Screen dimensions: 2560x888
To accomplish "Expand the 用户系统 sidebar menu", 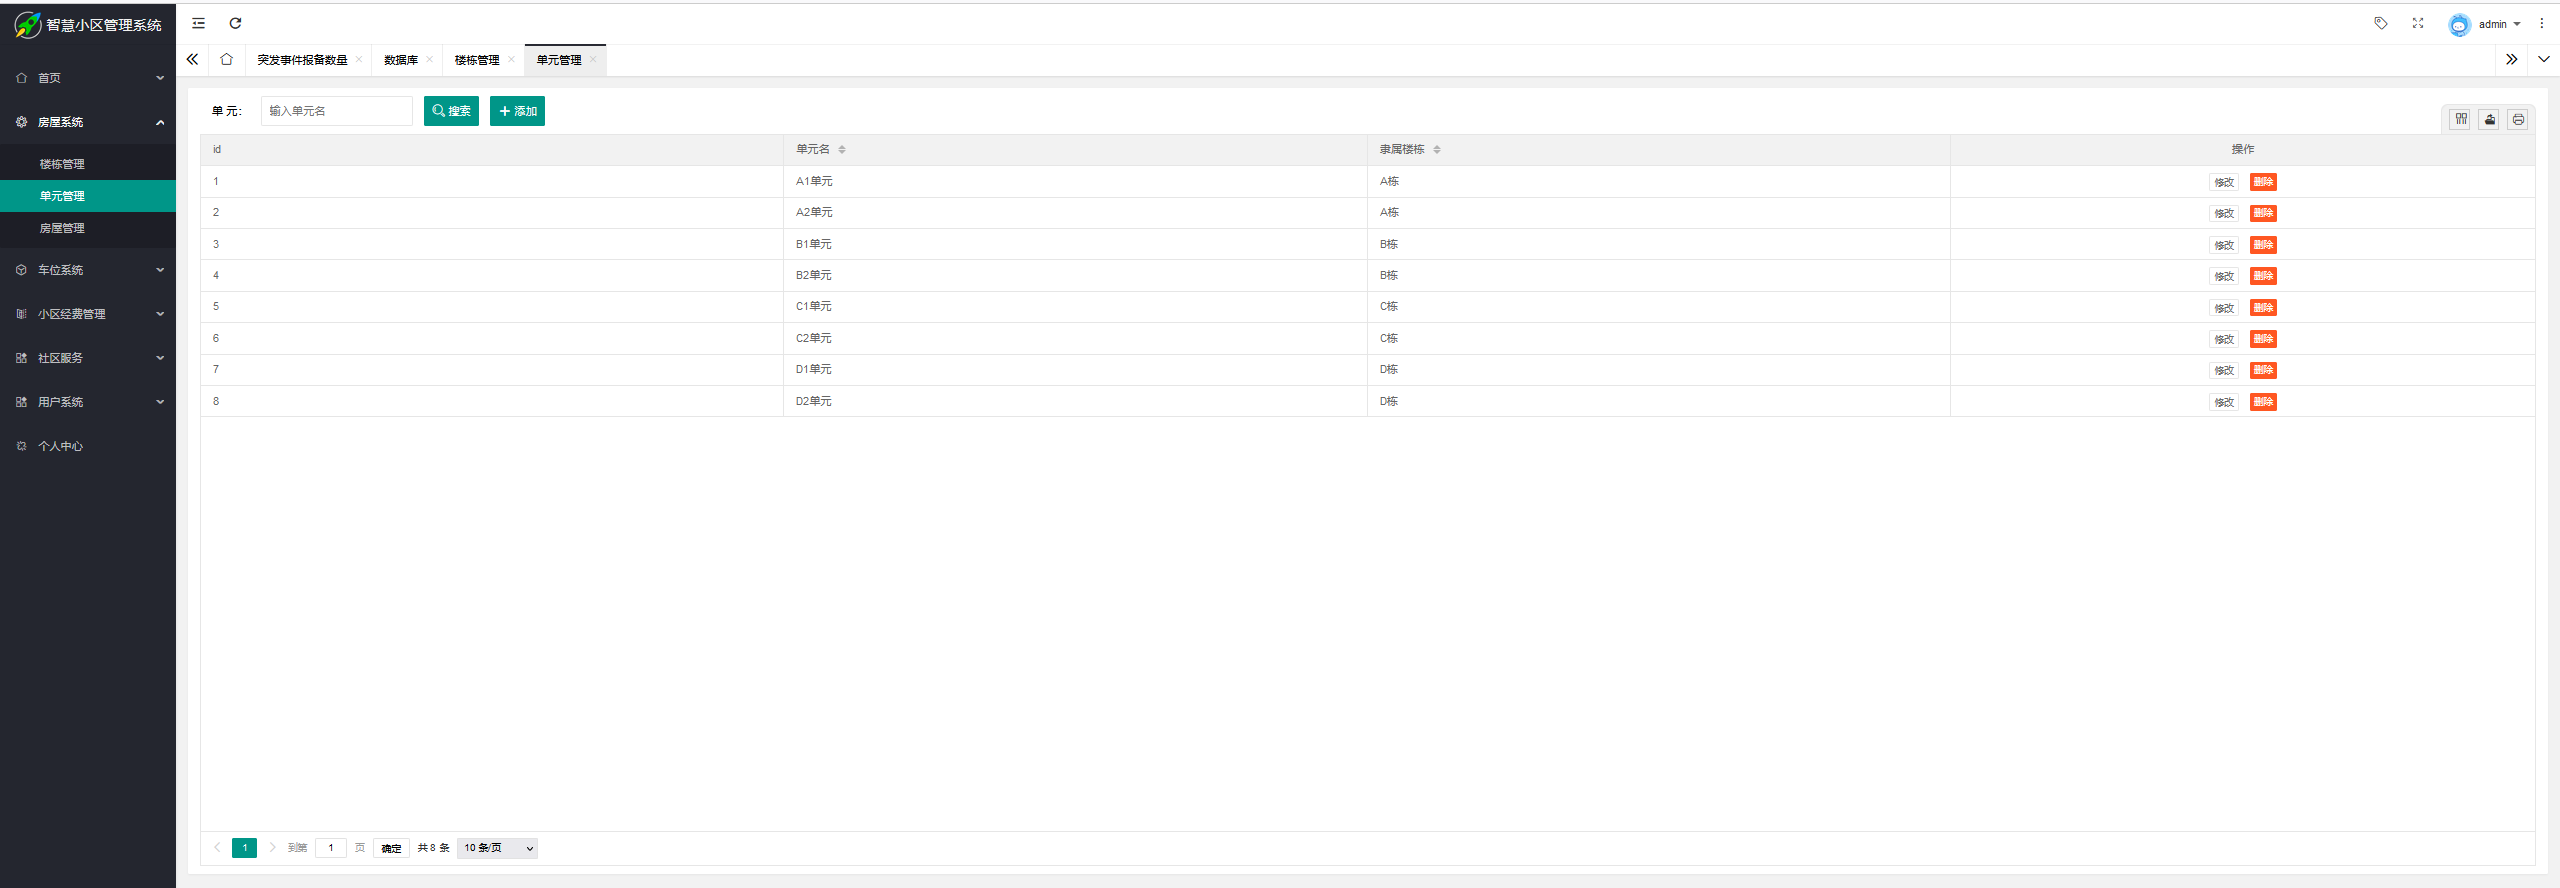I will (88, 402).
